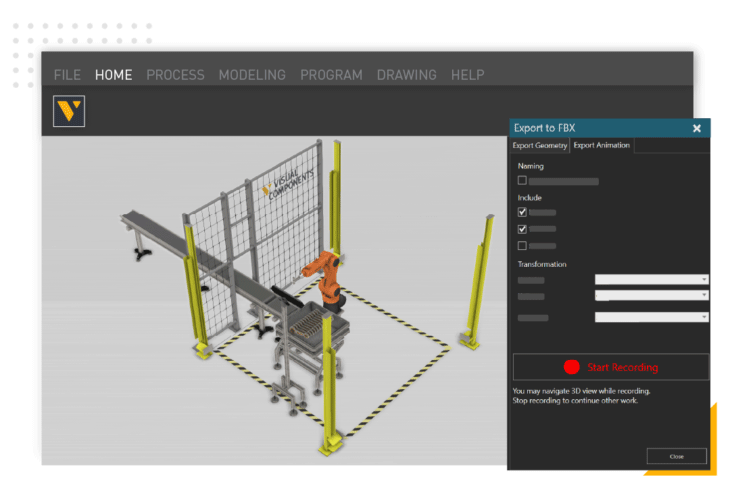This screenshot has width=730, height=481.
Task: Click the Close button in dialog
Action: point(676,456)
